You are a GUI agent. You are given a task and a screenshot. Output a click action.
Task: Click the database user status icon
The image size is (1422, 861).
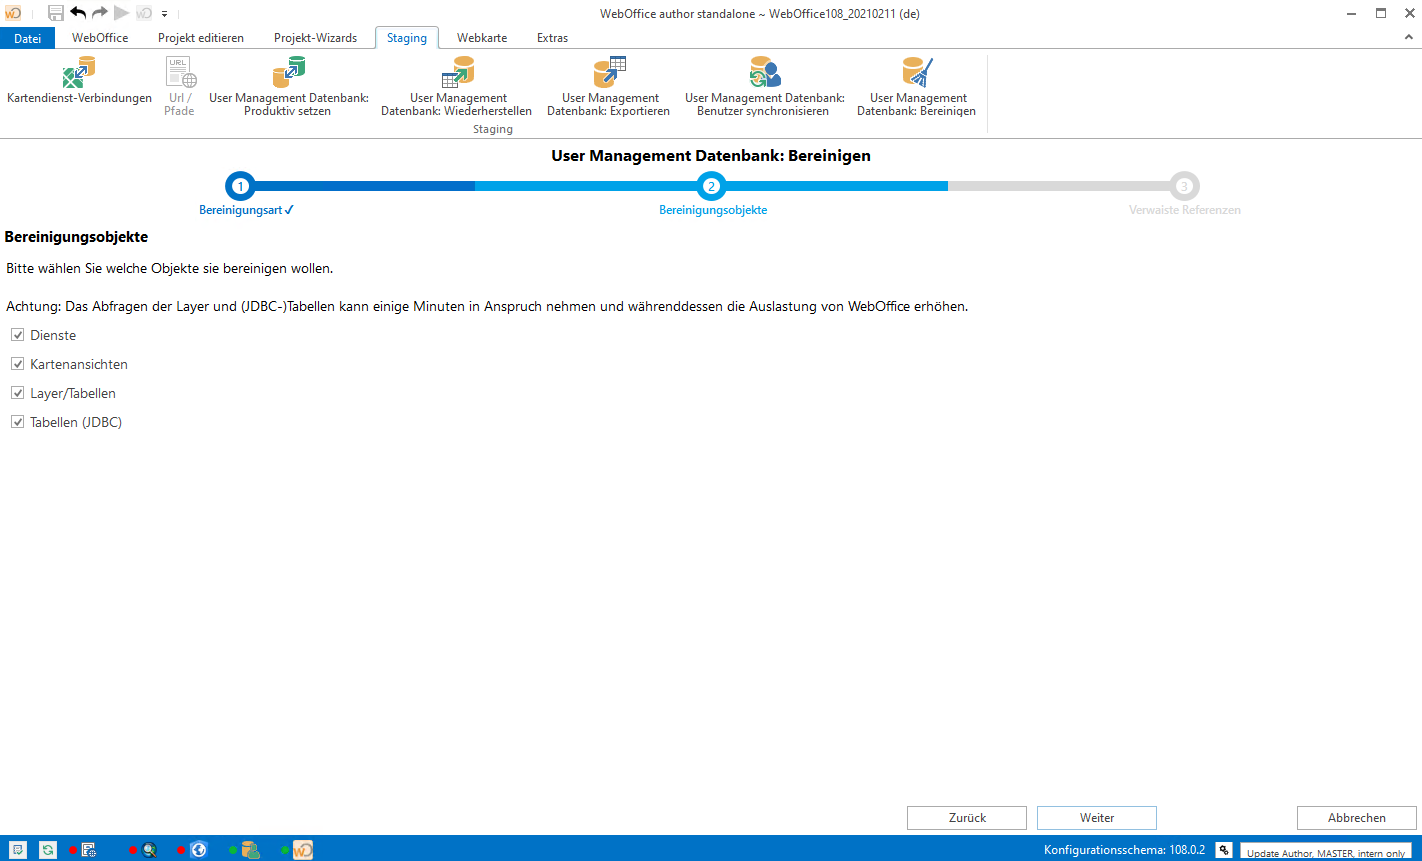(x=250, y=850)
